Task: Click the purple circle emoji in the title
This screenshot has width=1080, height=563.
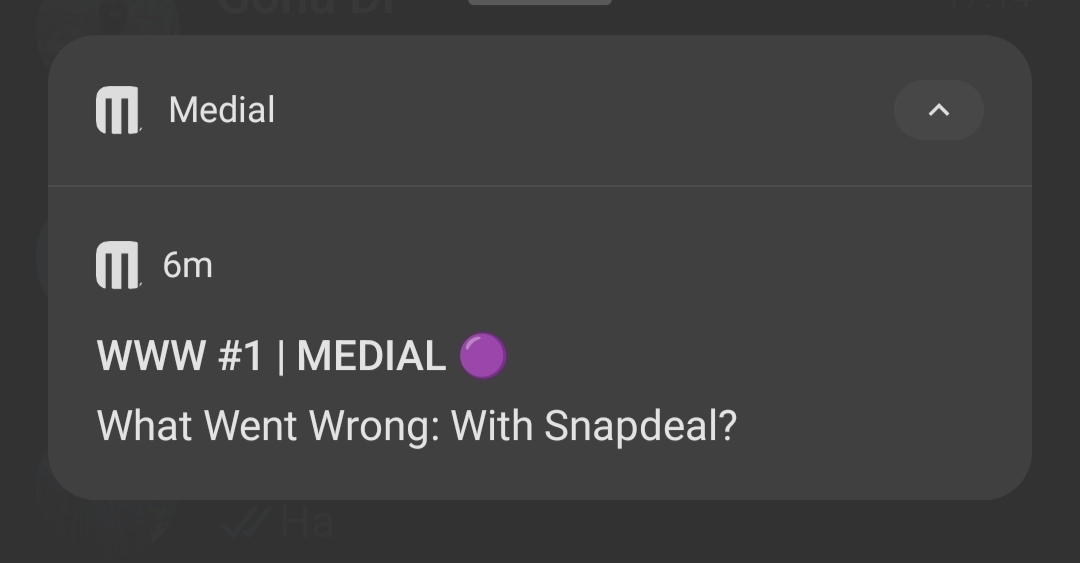Action: pyautogui.click(x=483, y=356)
